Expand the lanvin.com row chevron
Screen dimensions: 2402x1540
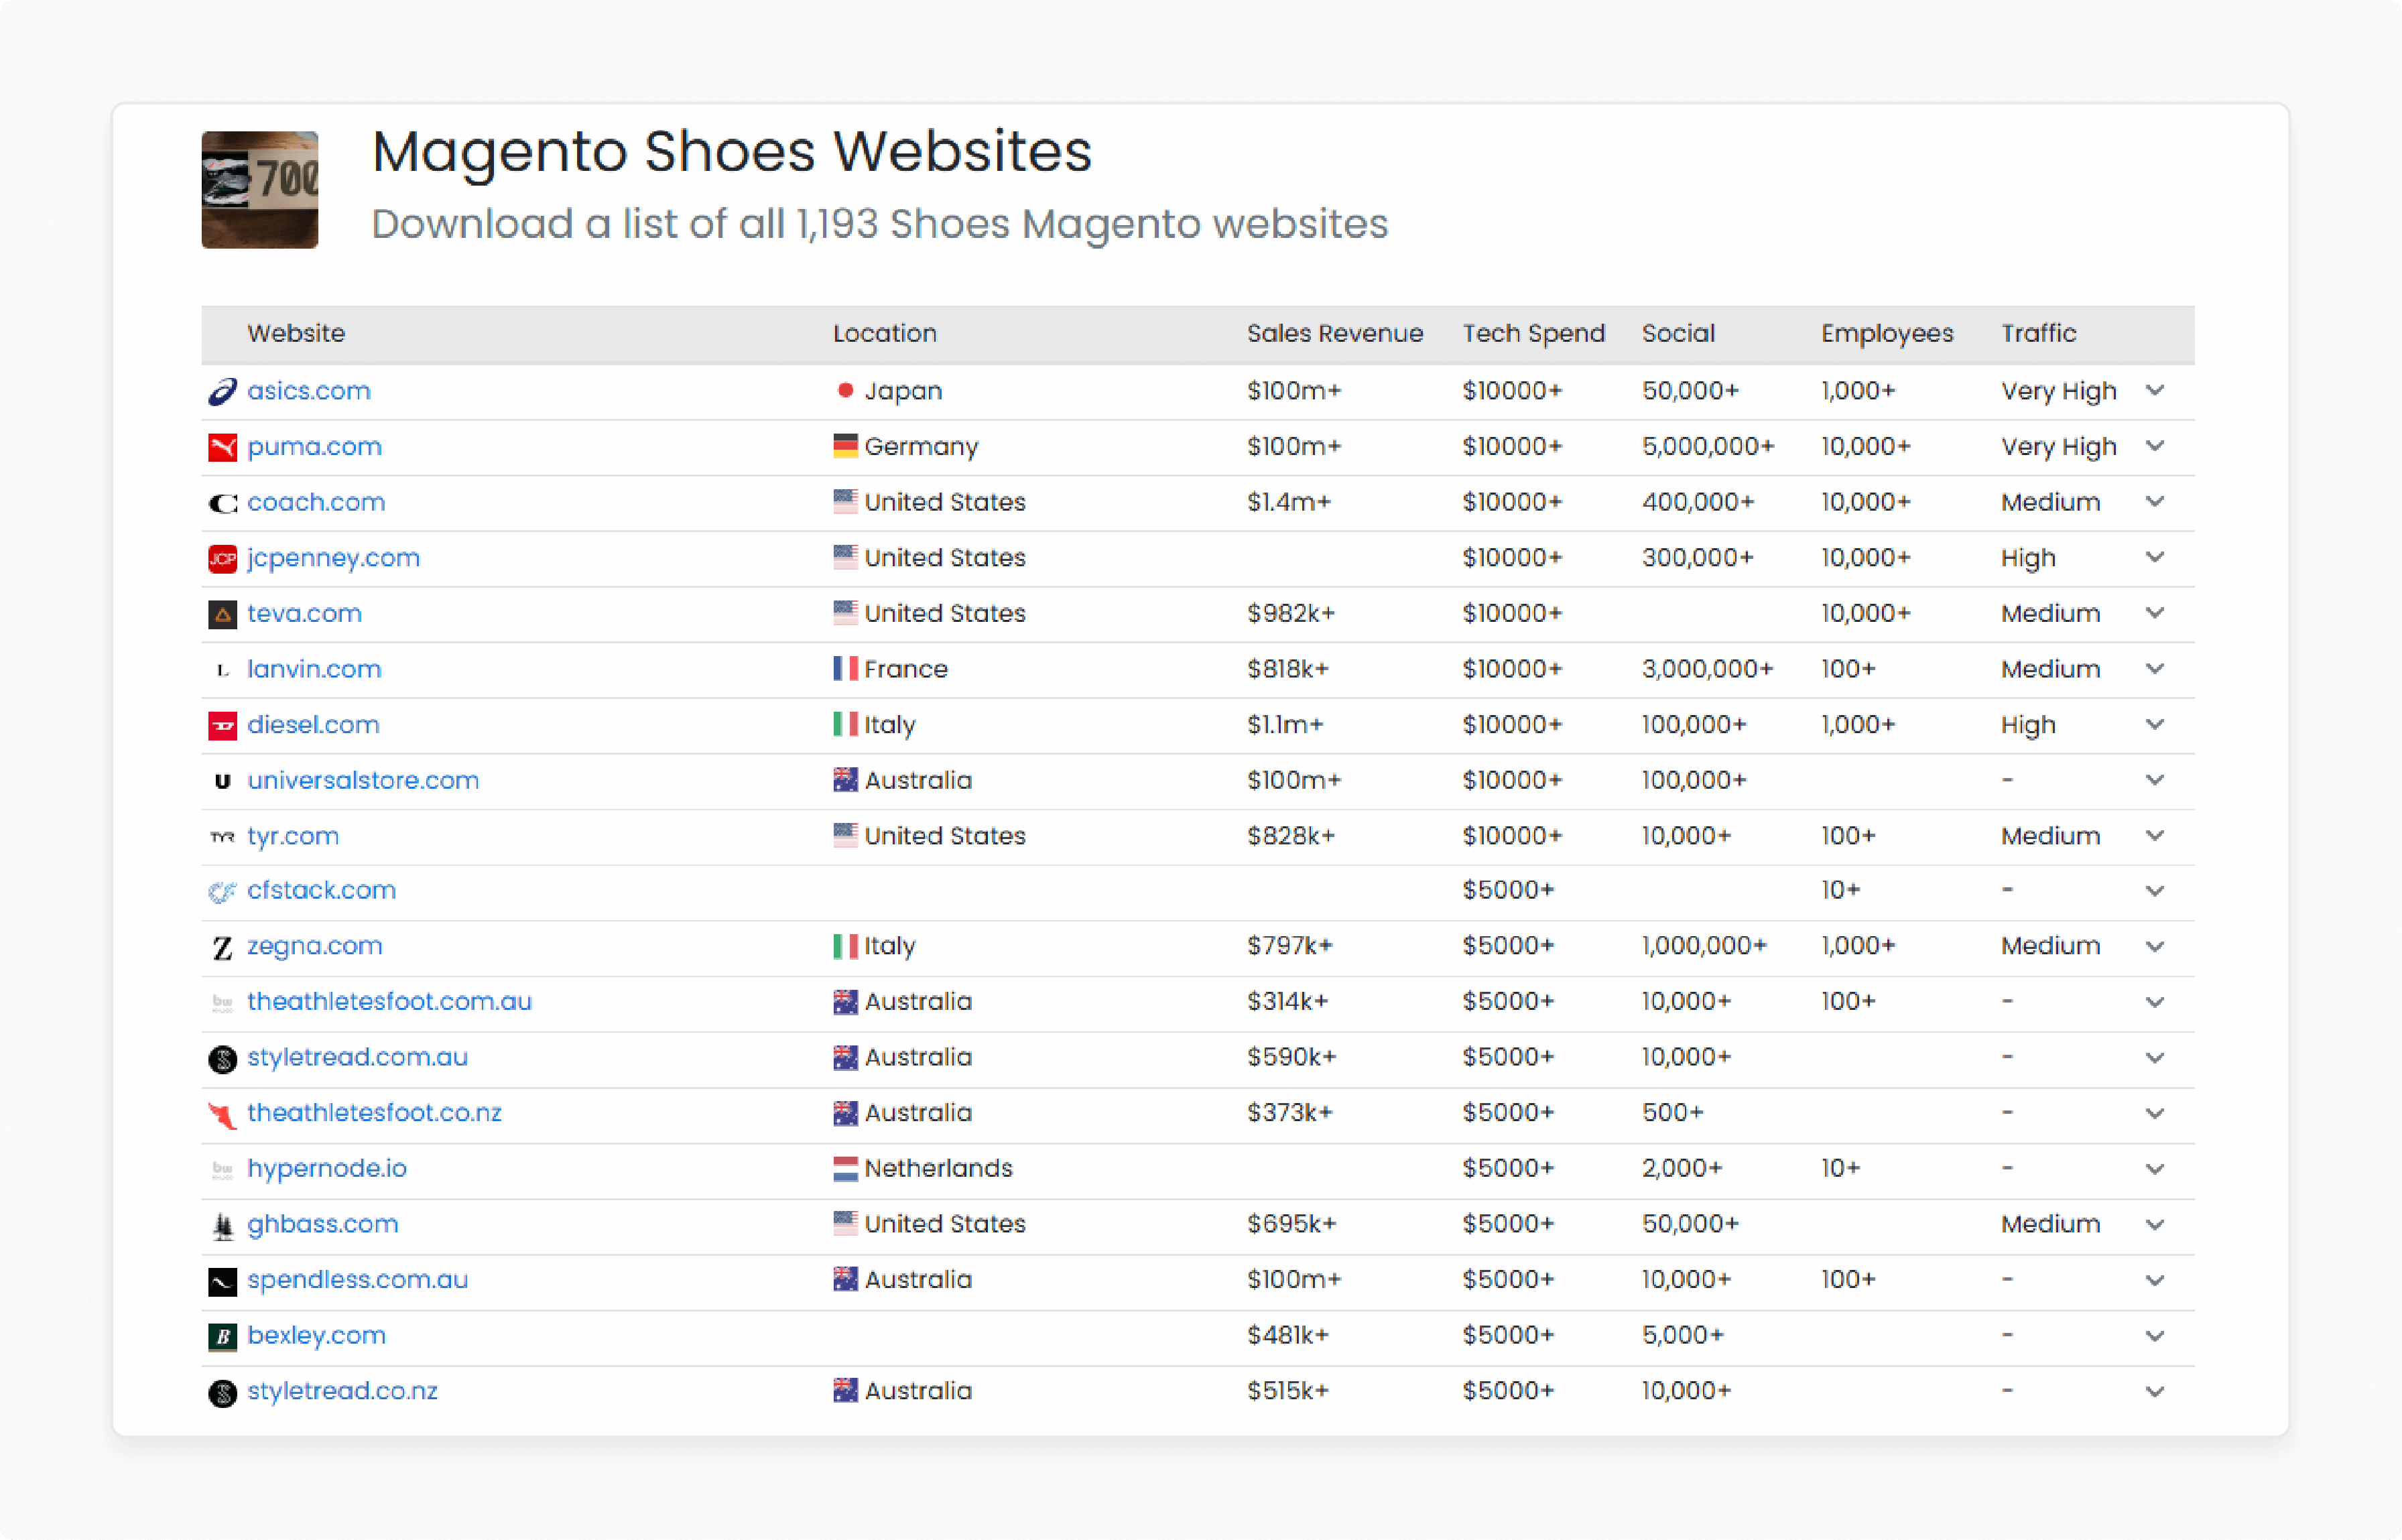click(x=2155, y=668)
